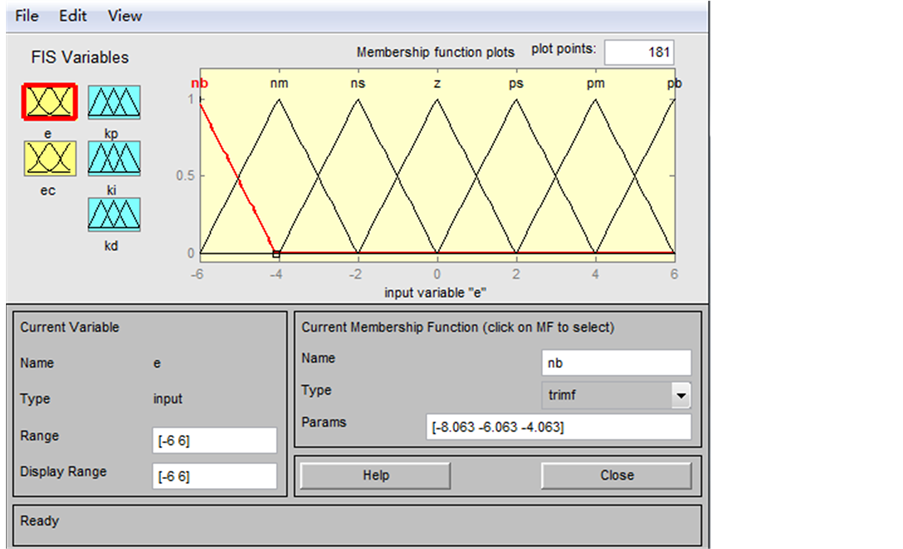This screenshot has width=903, height=549.
Task: Open the Edit menu
Action: [73, 16]
